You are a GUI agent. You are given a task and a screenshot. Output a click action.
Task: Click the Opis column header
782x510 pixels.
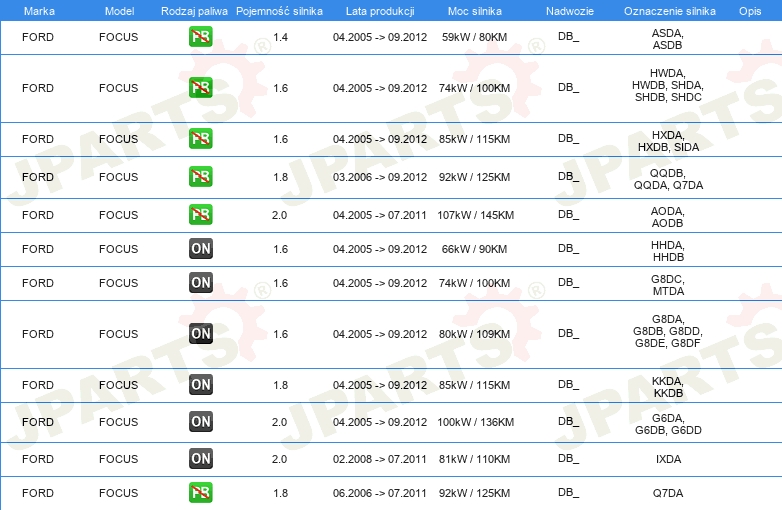[x=750, y=11]
